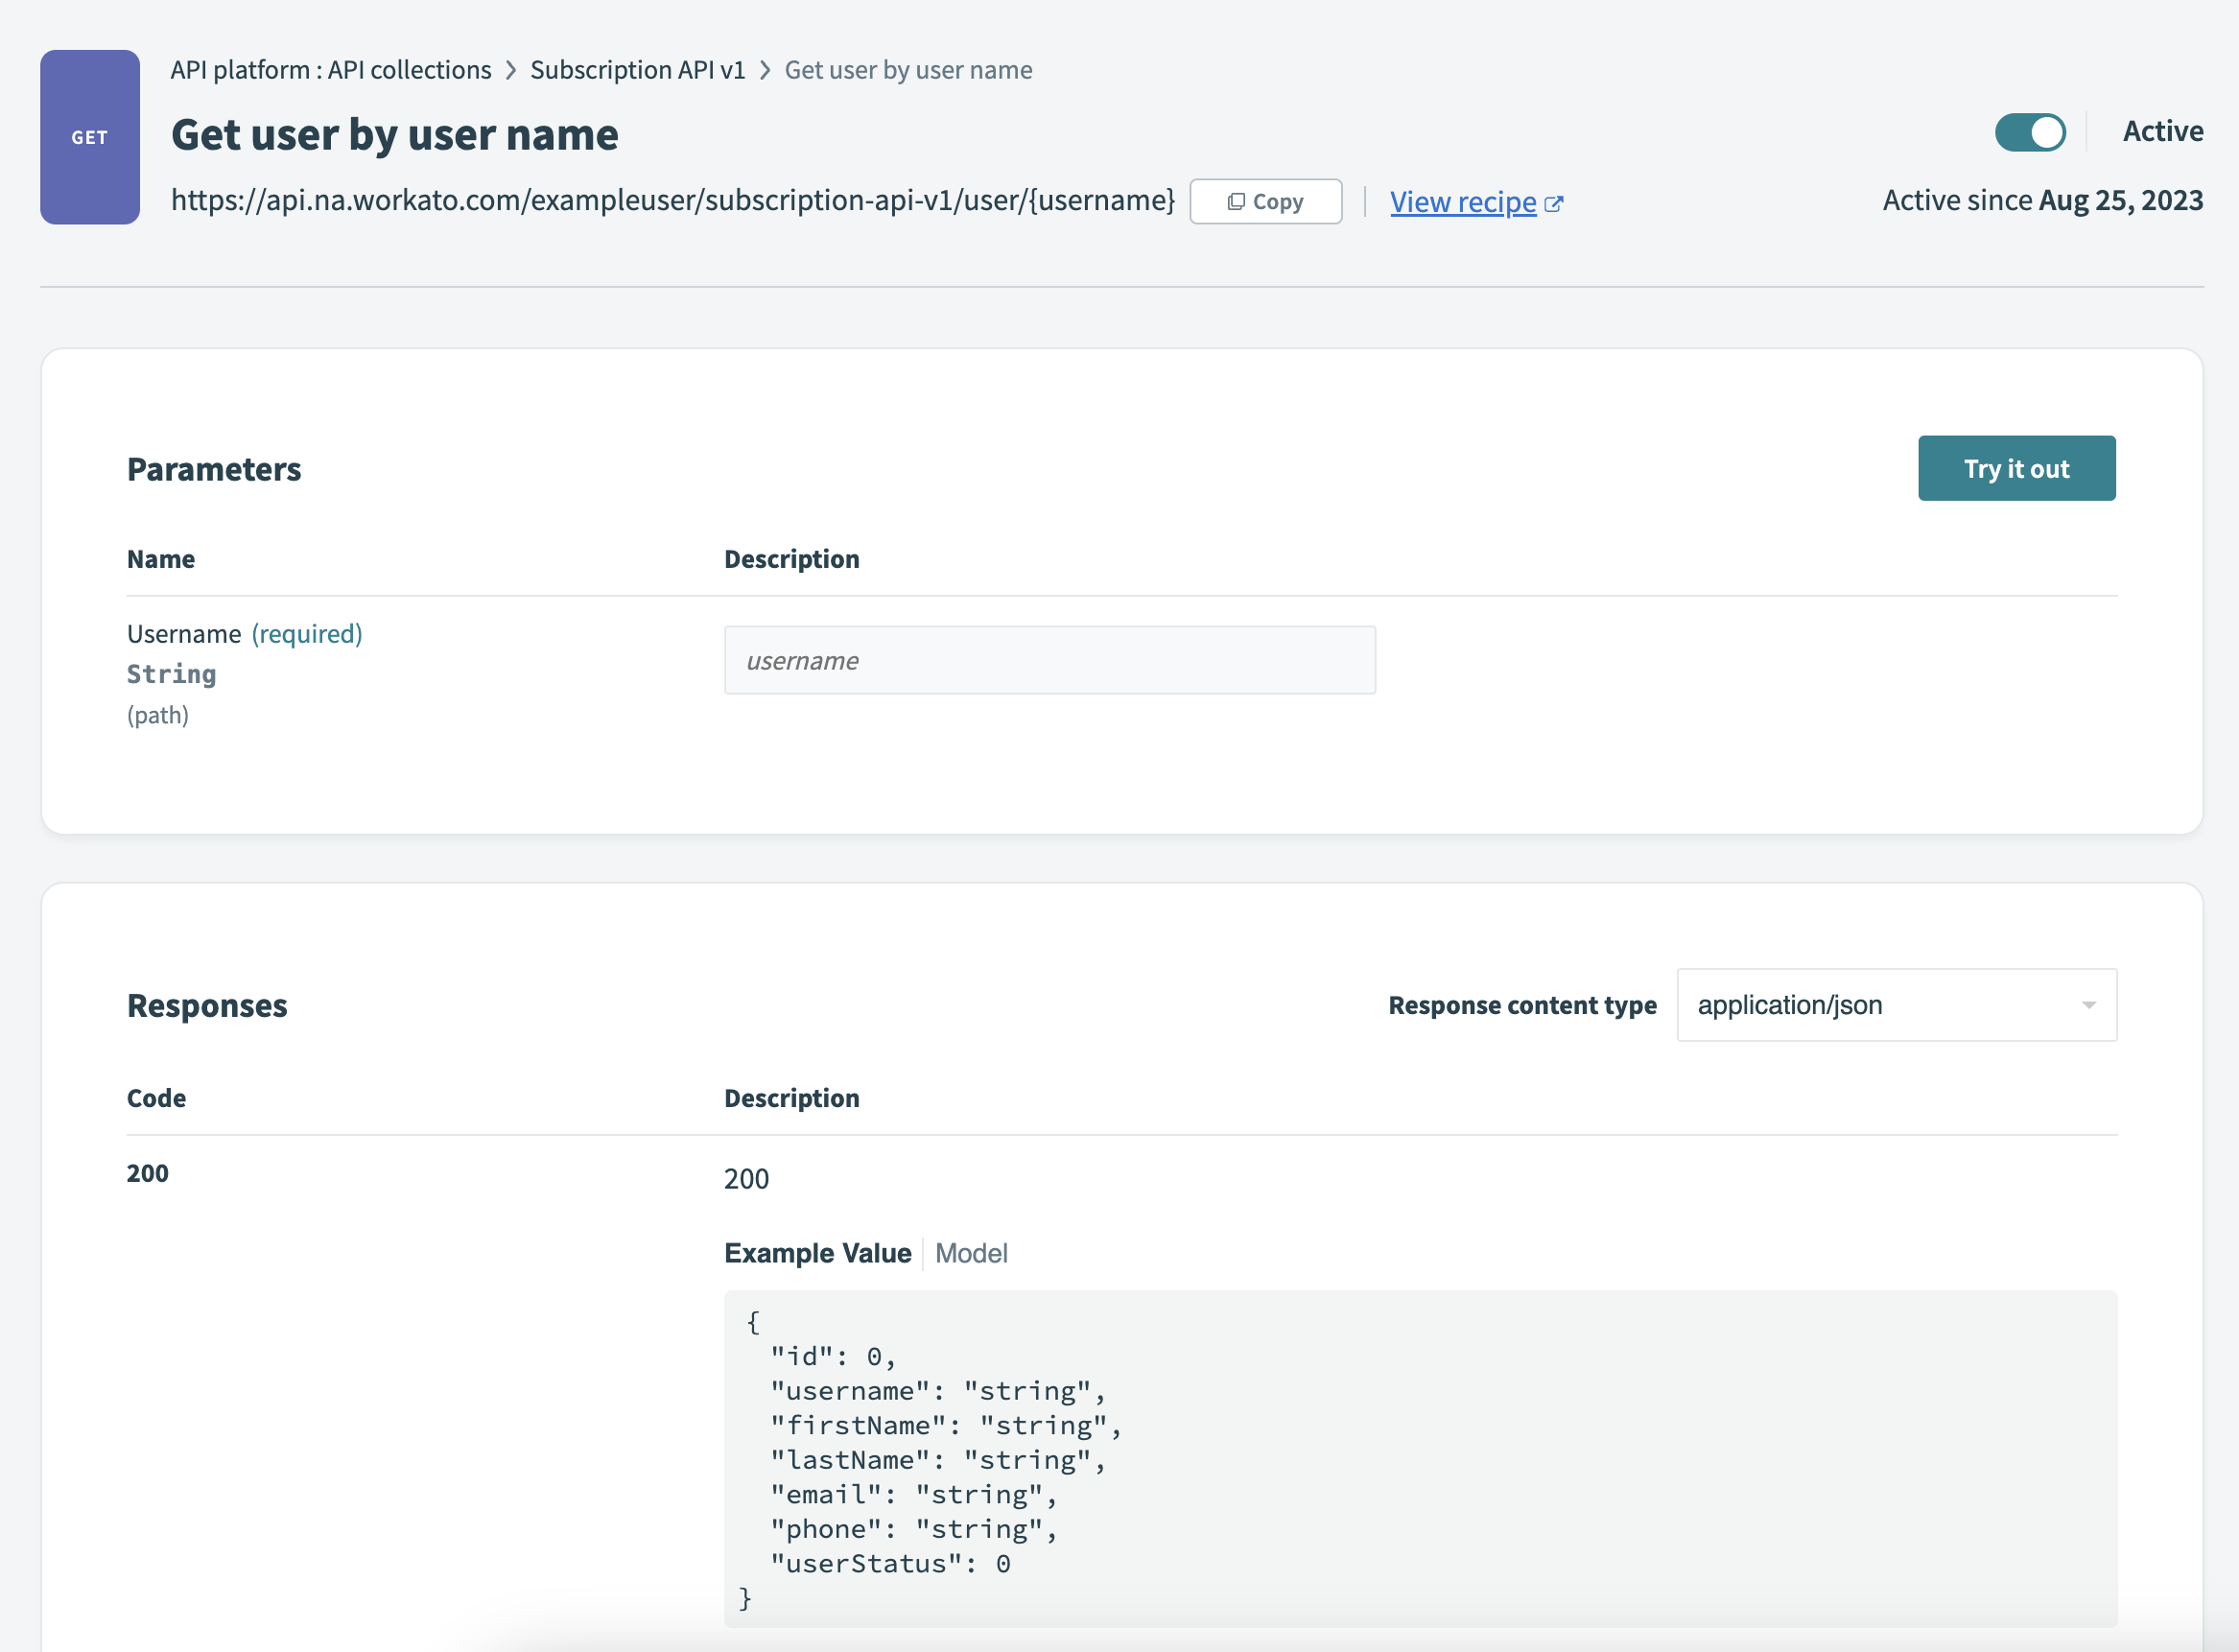
Task: Click the chevron arrow in the breadcrumb trail
Action: [510, 70]
